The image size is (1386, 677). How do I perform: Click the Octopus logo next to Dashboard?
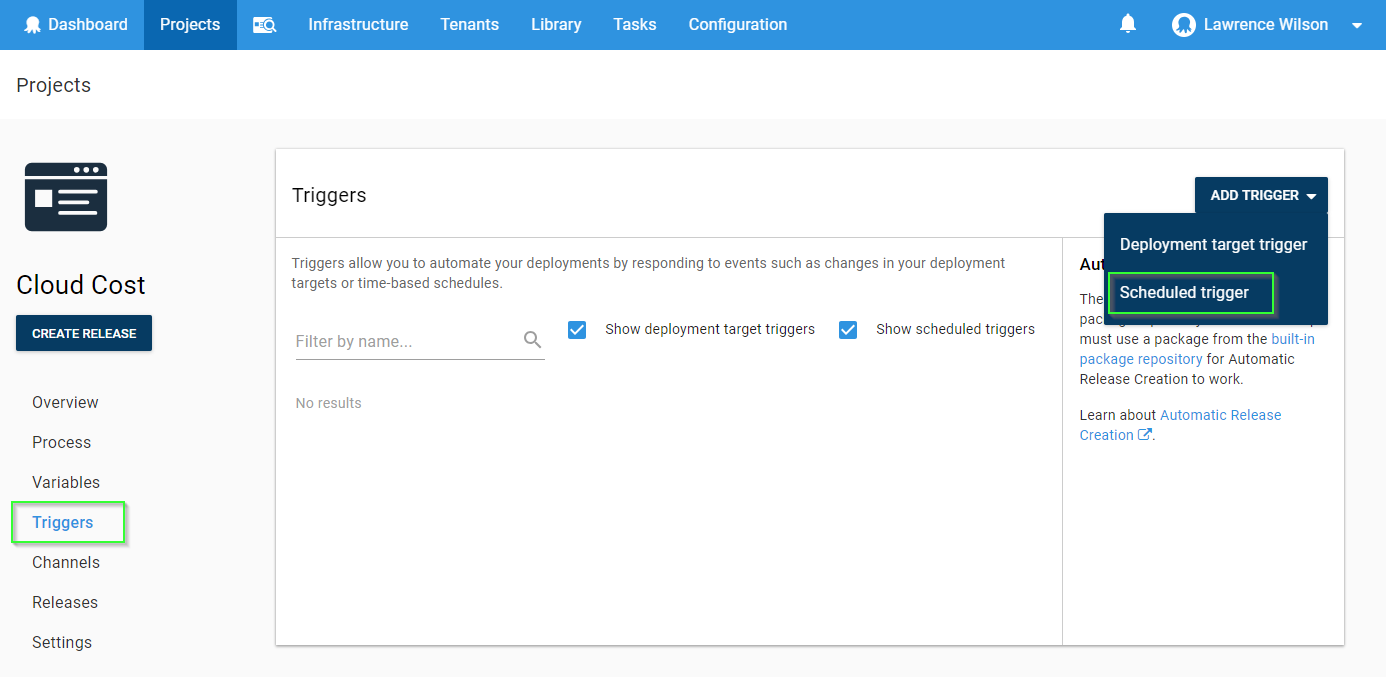click(x=33, y=25)
